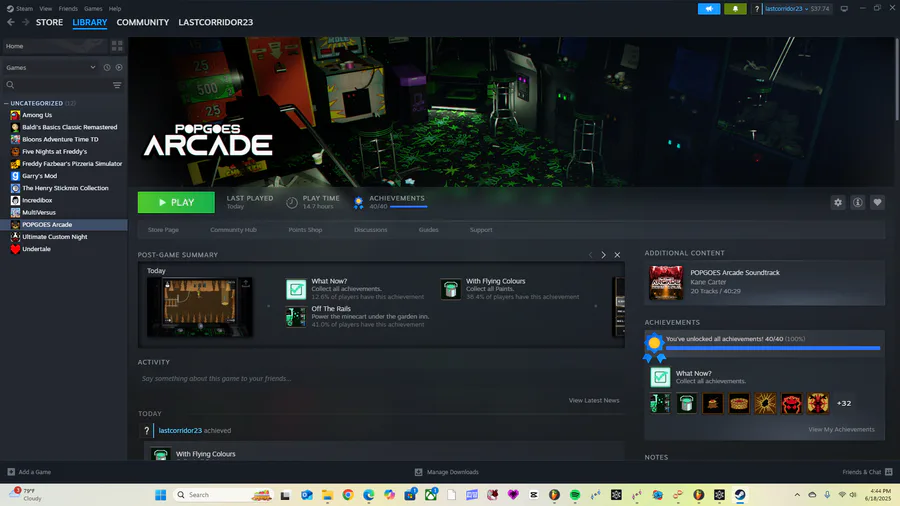Image resolution: width=900 pixels, height=506 pixels.
Task: Open File Explorer from the taskbar
Action: click(x=327, y=495)
